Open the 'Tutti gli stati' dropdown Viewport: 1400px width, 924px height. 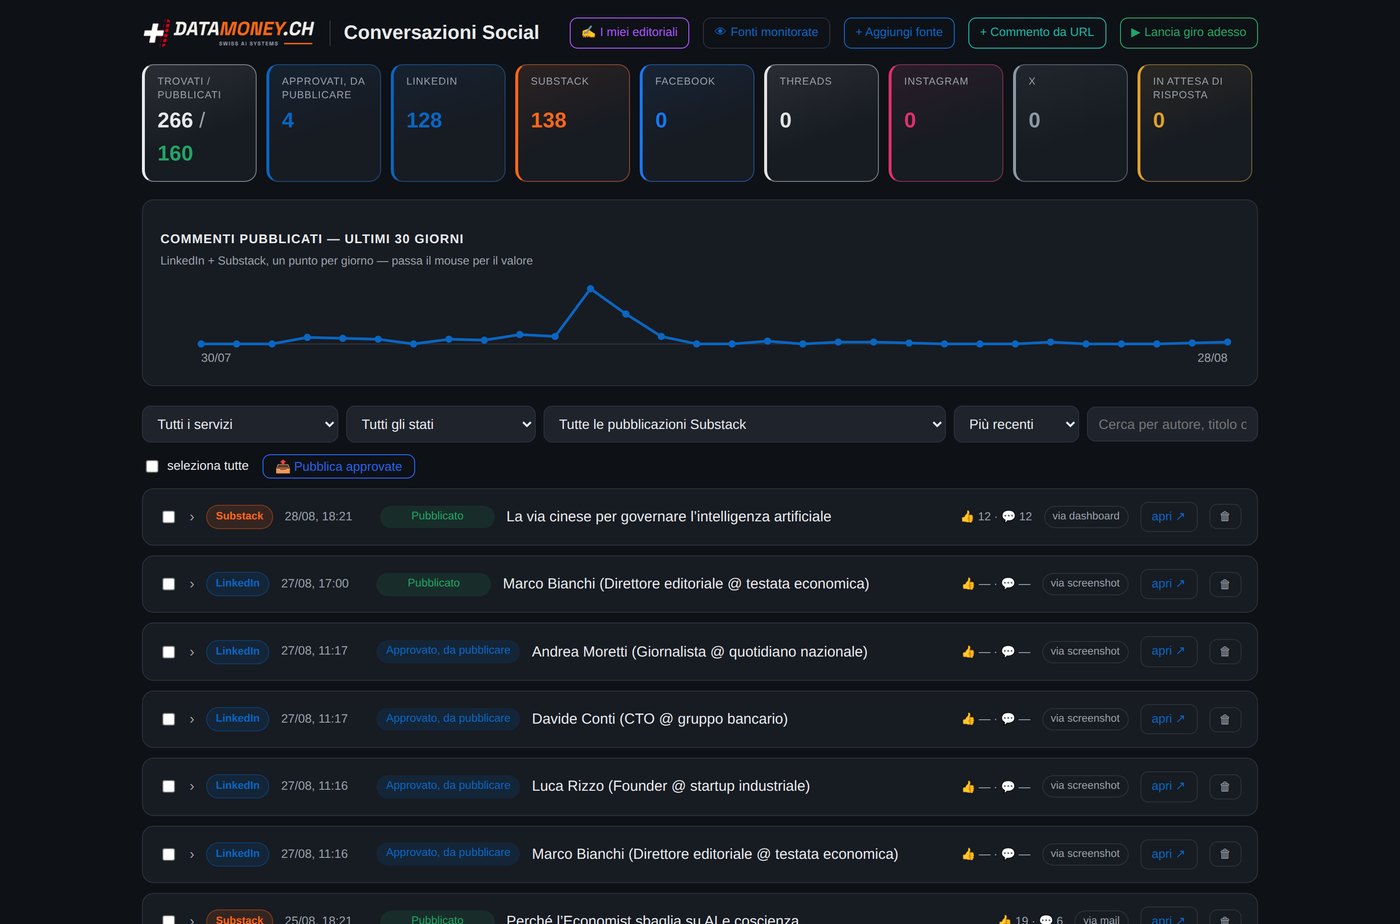441,424
